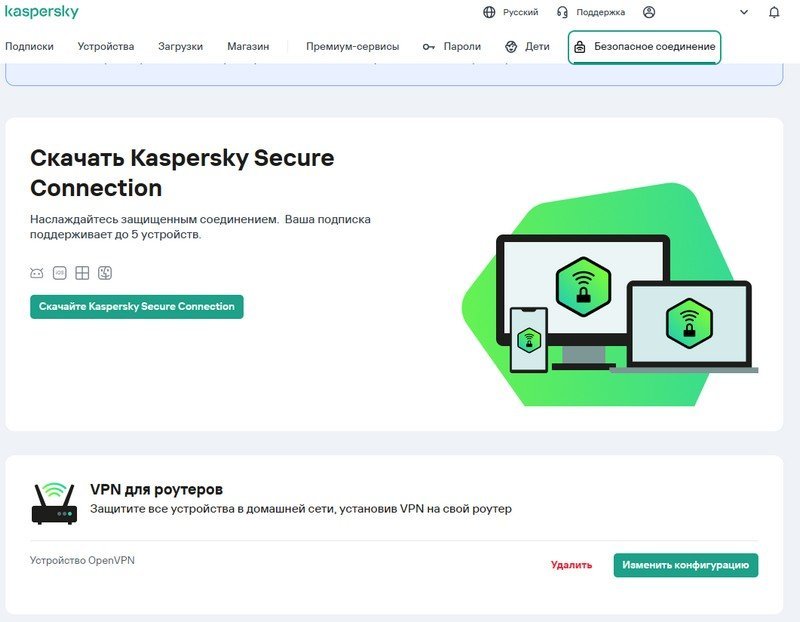This screenshot has width=800, height=622.
Task: Go to the Пароли tab
Action: point(452,47)
